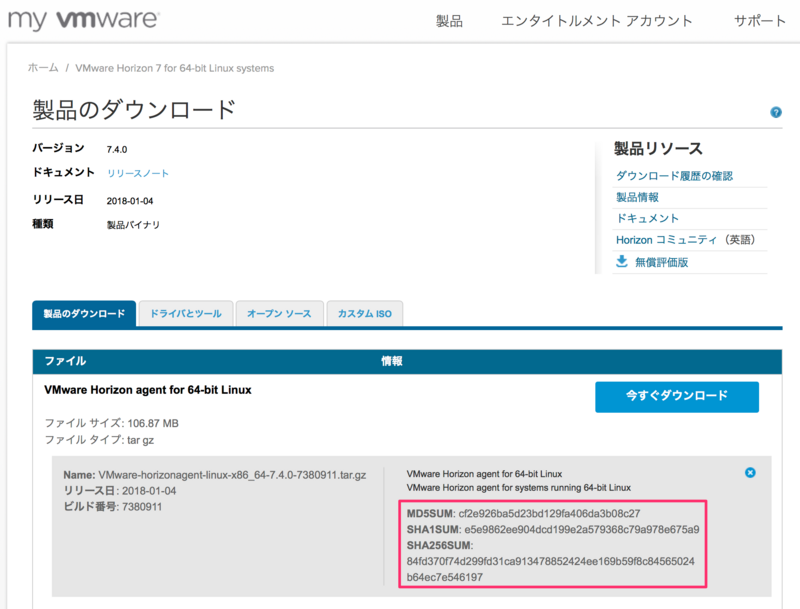Click the 製品のダウンロード page heading
Image resolution: width=800 pixels, height=609 pixels.
click(134, 110)
